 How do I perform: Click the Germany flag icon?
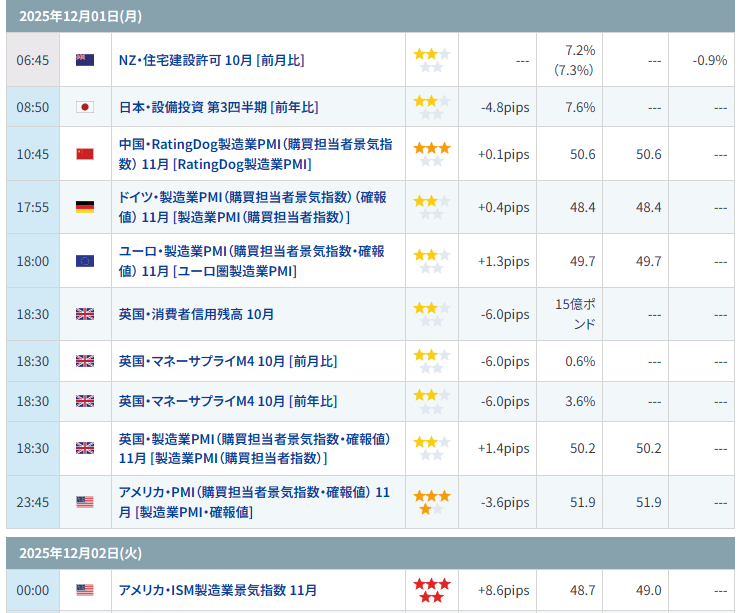(85, 207)
